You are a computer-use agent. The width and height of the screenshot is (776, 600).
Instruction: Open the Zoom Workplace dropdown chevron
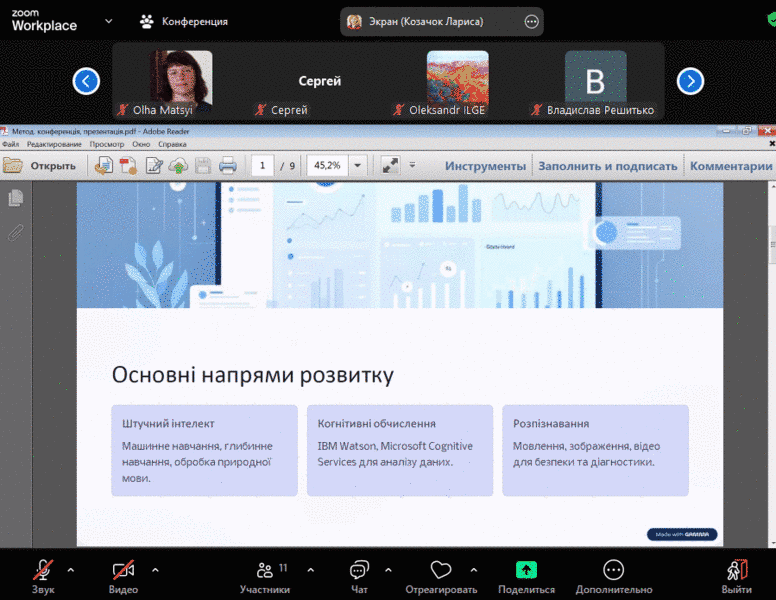[x=108, y=21]
